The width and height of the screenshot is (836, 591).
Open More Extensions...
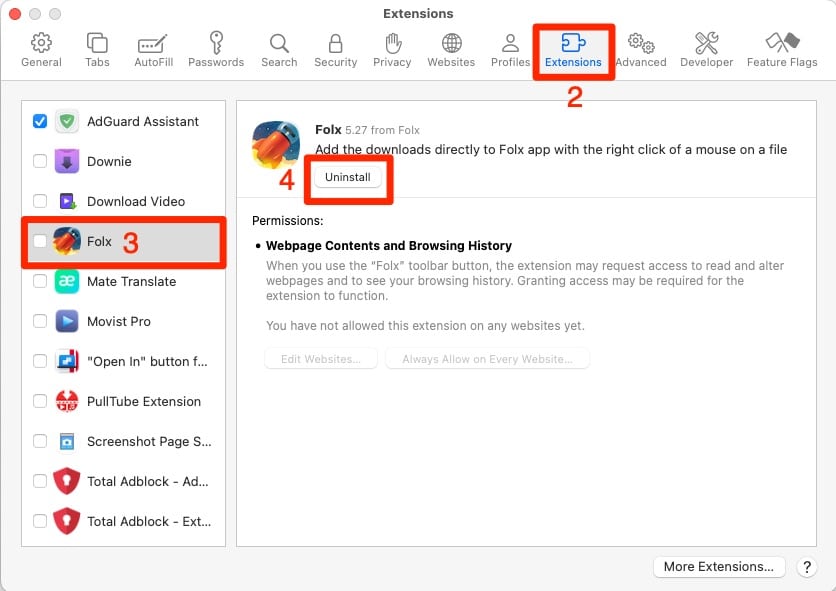(719, 566)
